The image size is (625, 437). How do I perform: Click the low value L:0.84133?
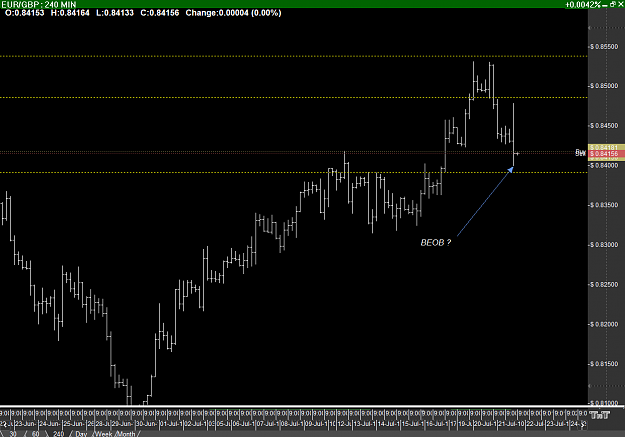pos(115,13)
